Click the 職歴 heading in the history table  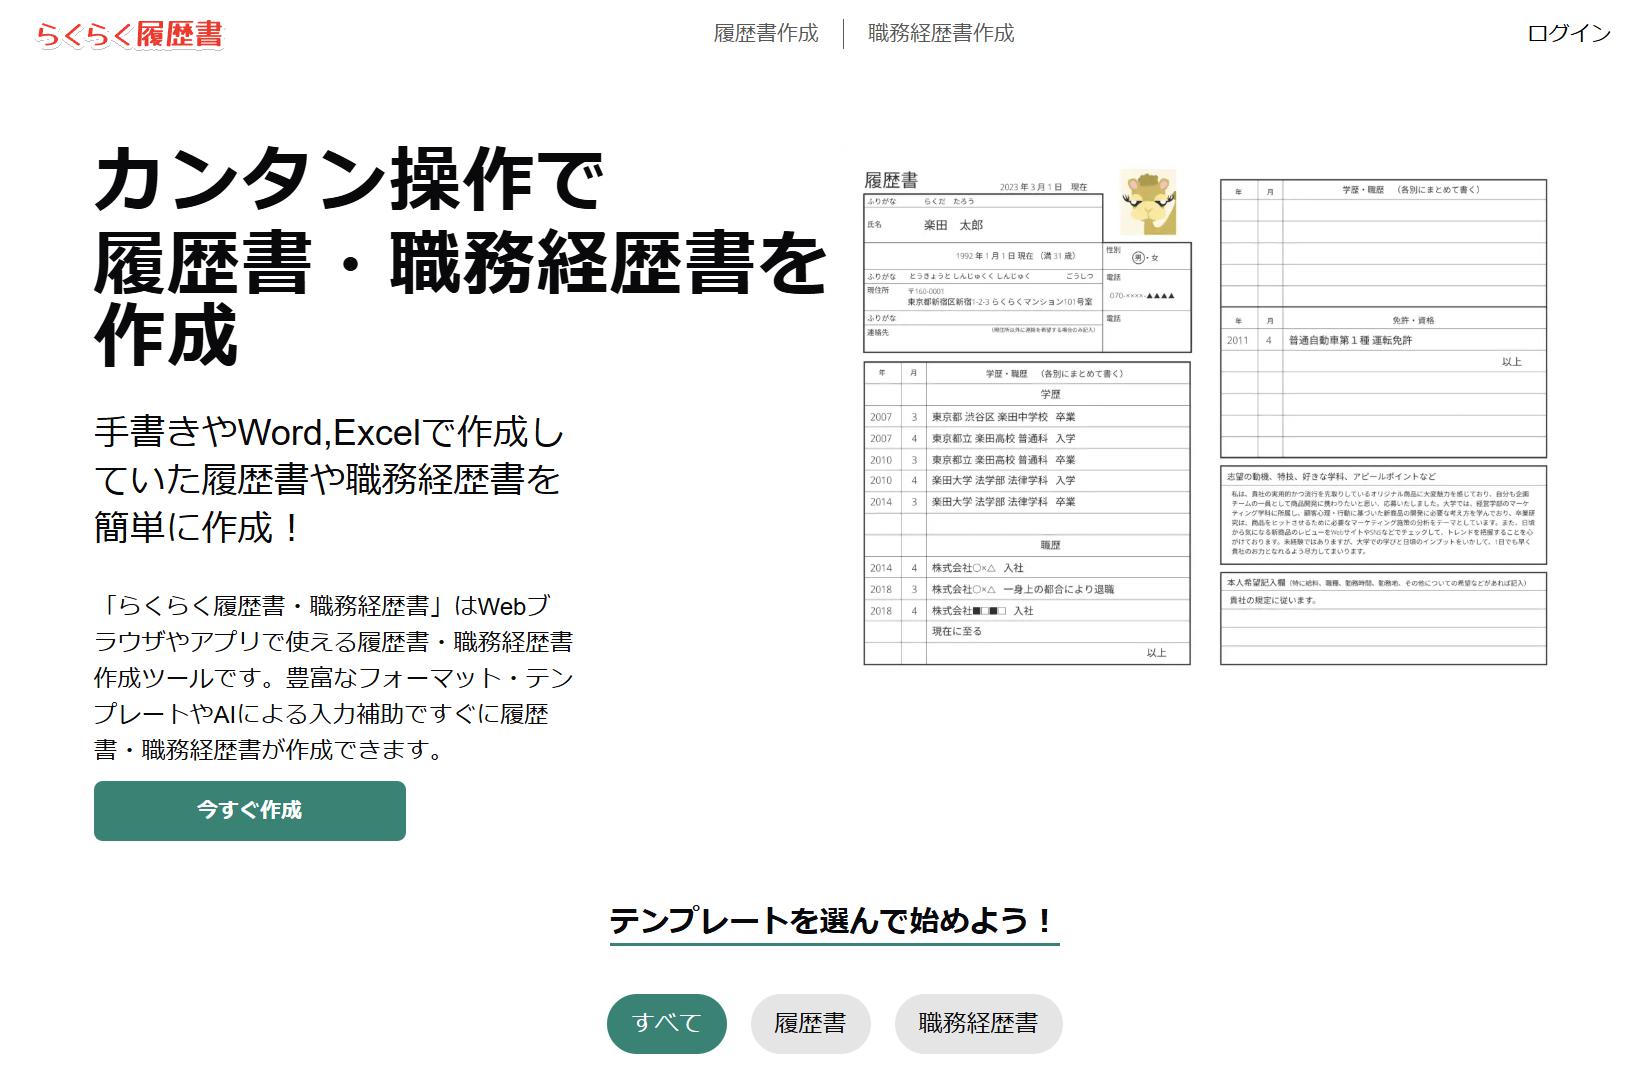point(1050,546)
